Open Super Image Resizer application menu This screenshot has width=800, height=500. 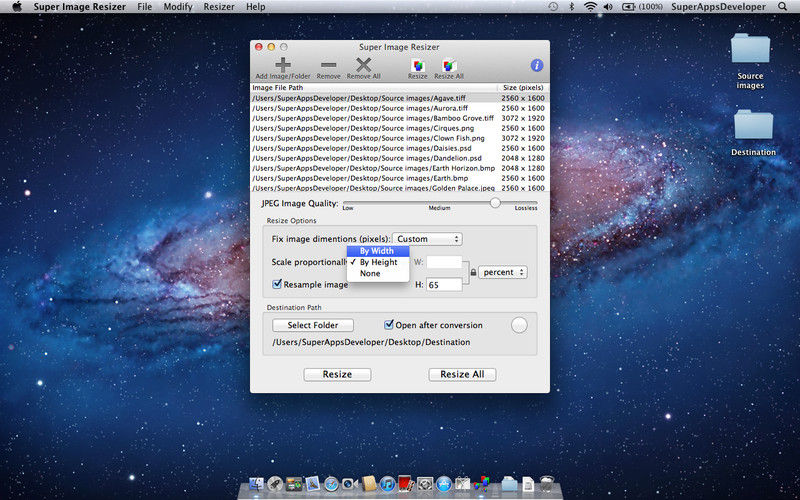(78, 7)
